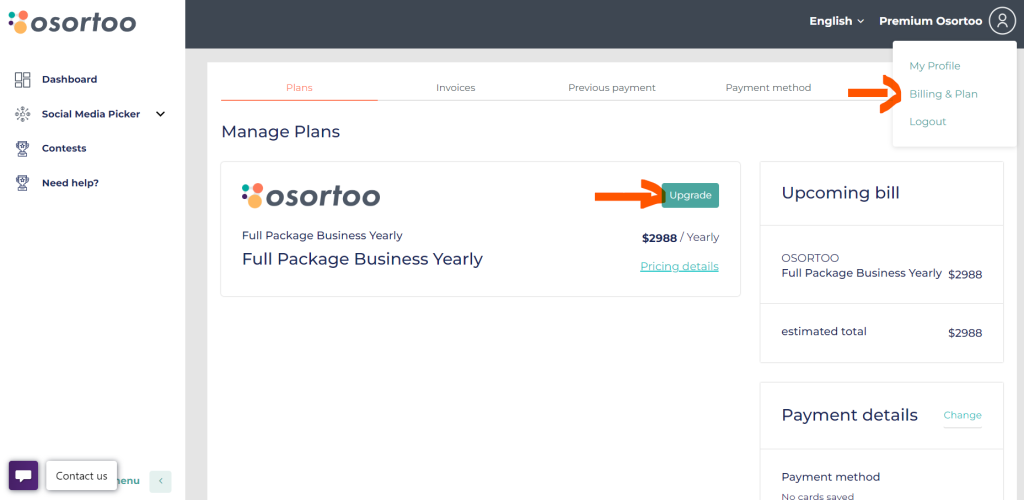This screenshot has width=1024, height=500.
Task: Click the osortoo logo in sidebar
Action: click(72, 22)
